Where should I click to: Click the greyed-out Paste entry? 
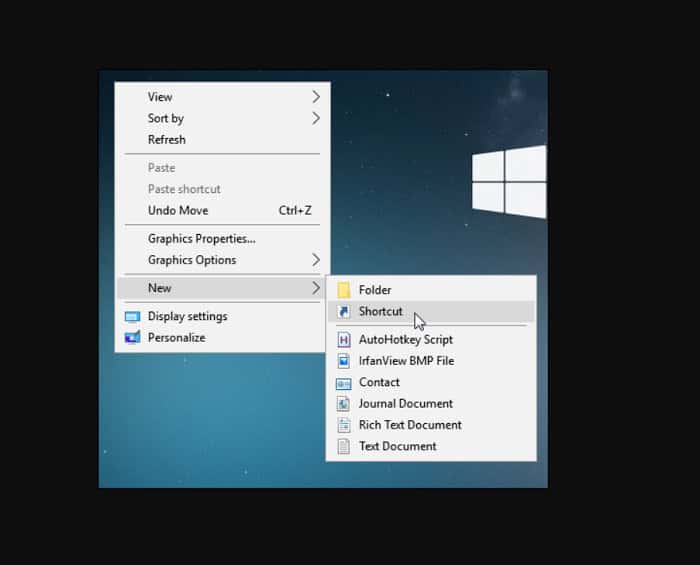pos(222,168)
